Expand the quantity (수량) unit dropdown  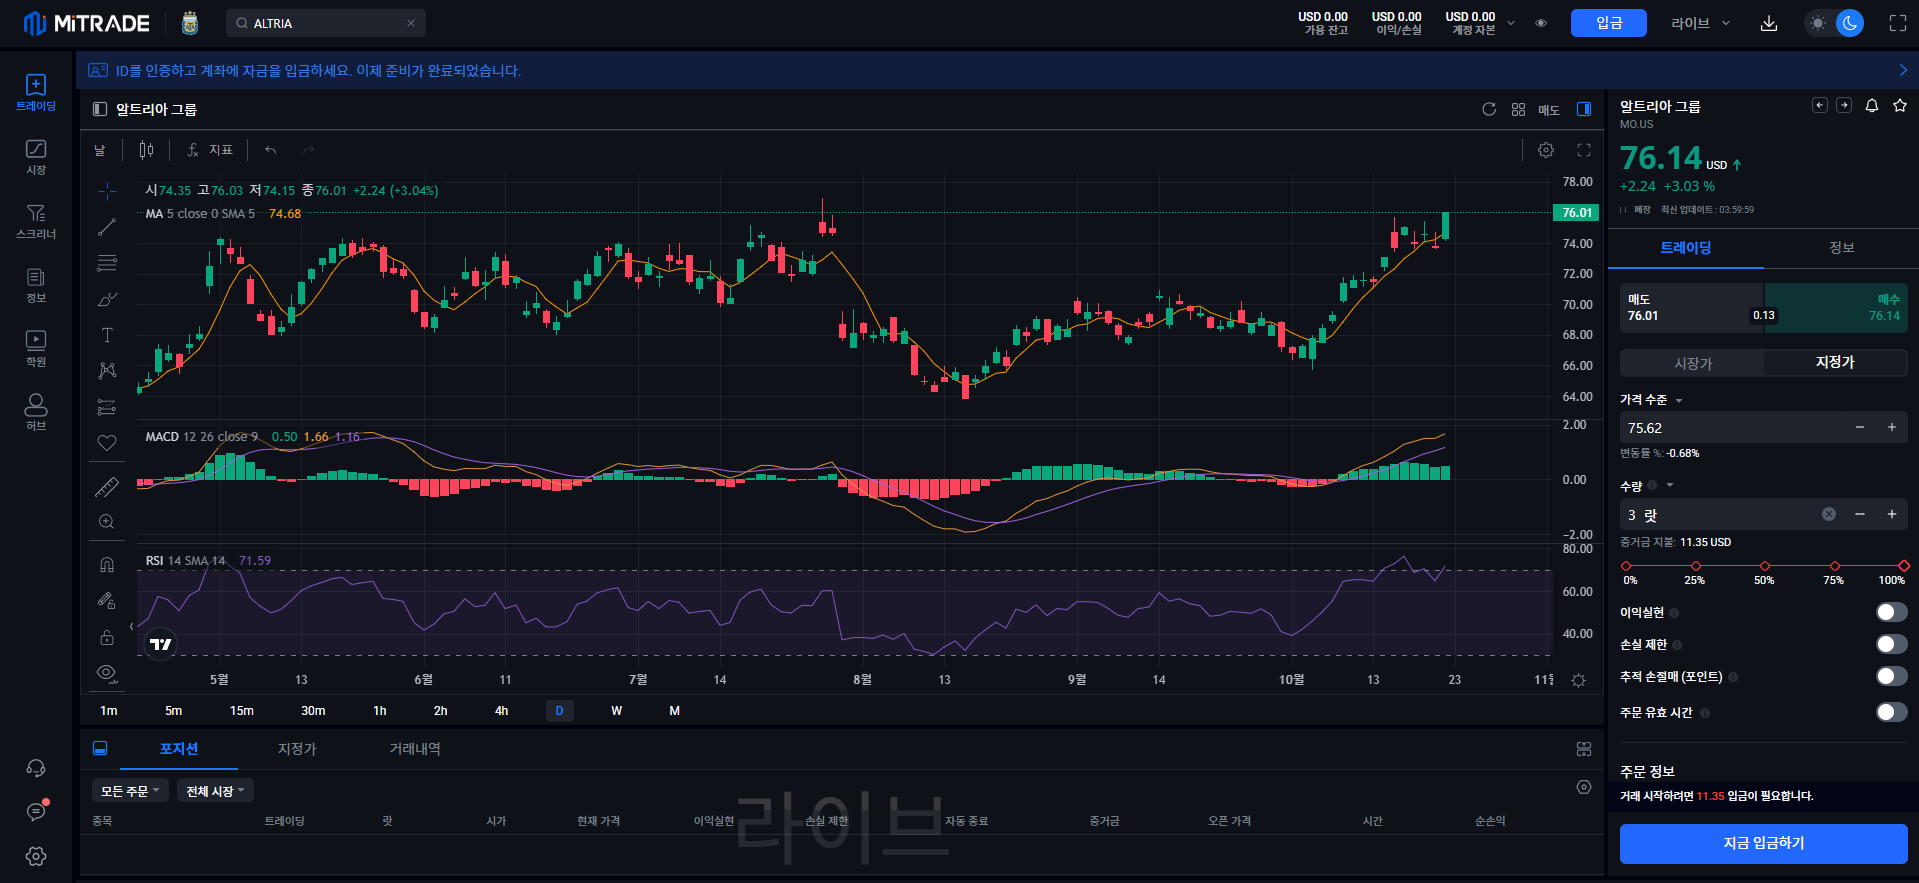click(x=1670, y=486)
